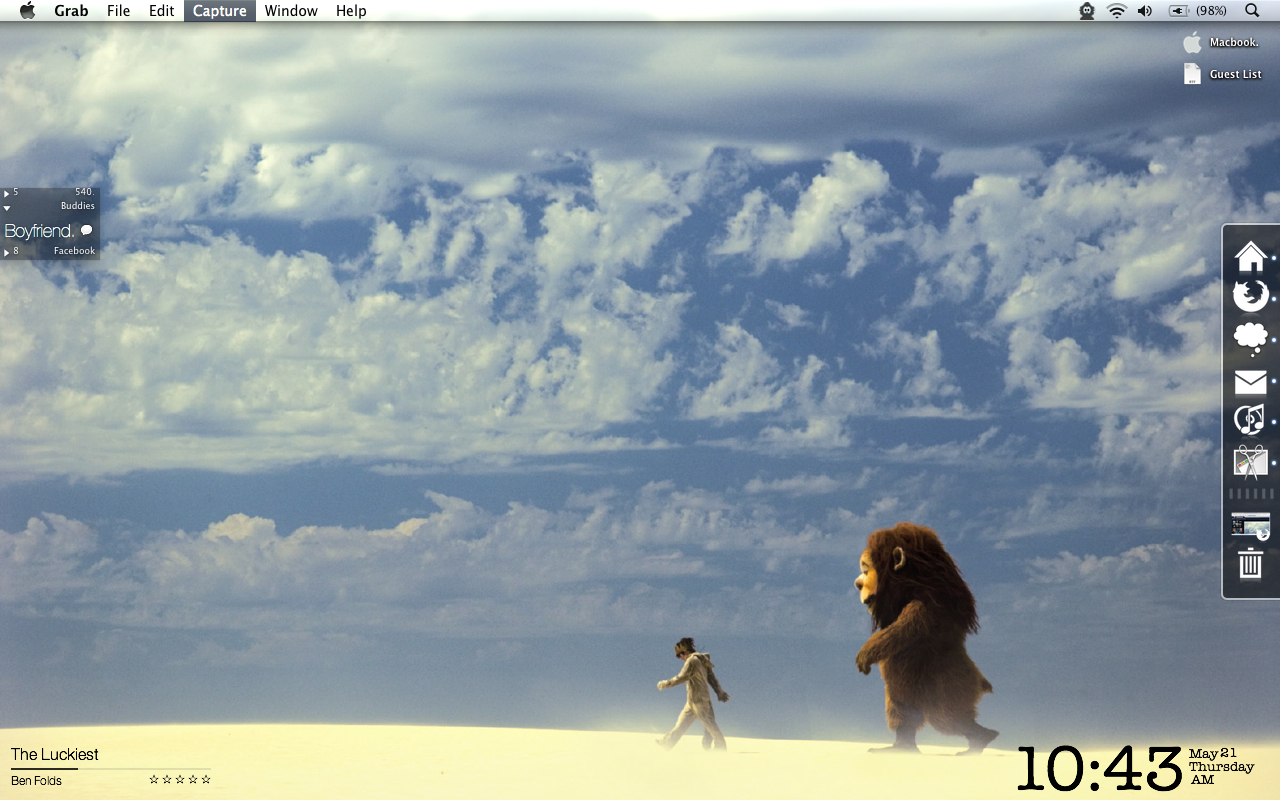Image resolution: width=1280 pixels, height=800 pixels.
Task: Open the Grab application menu
Action: pos(71,11)
